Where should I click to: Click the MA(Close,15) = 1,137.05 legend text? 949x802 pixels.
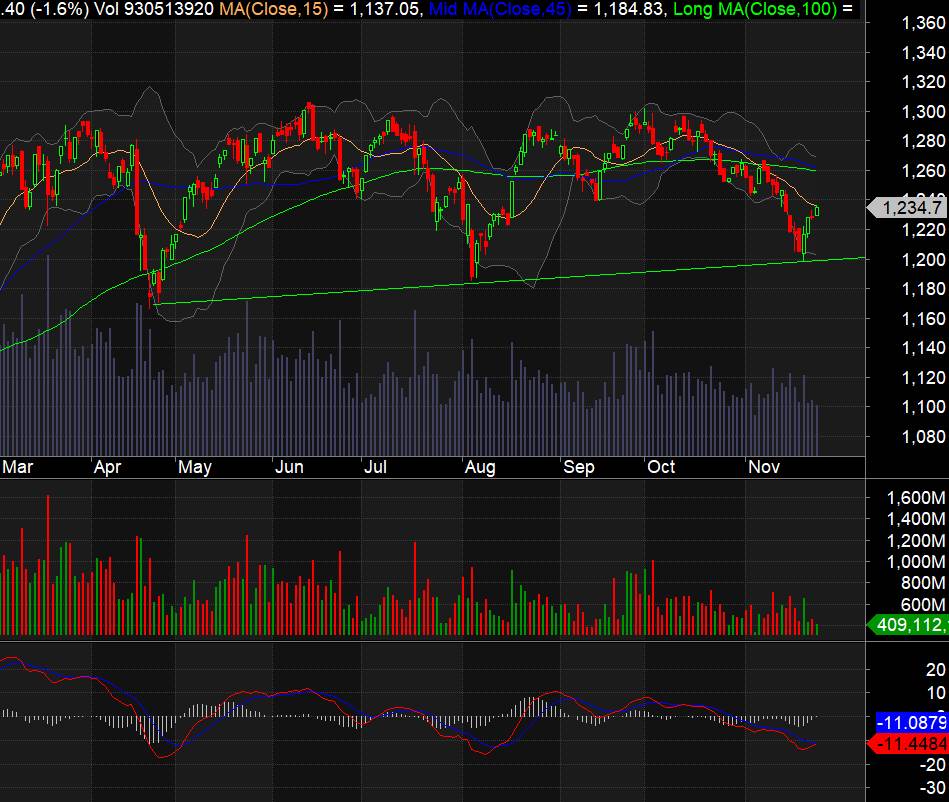click(x=321, y=9)
